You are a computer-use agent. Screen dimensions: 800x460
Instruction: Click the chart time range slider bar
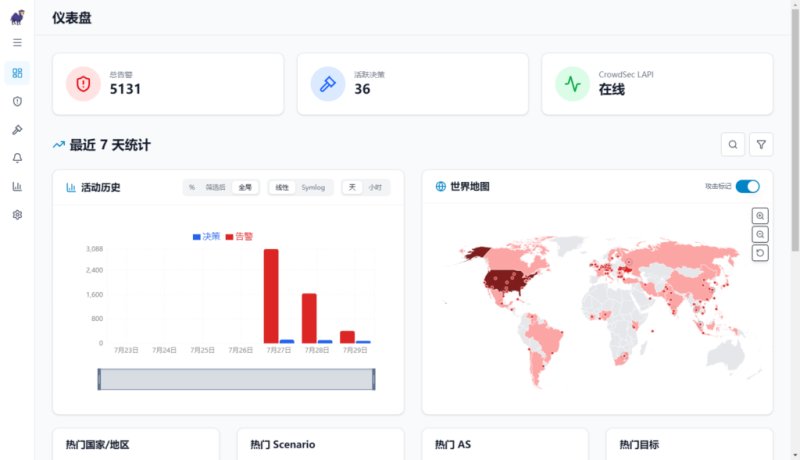(x=236, y=379)
